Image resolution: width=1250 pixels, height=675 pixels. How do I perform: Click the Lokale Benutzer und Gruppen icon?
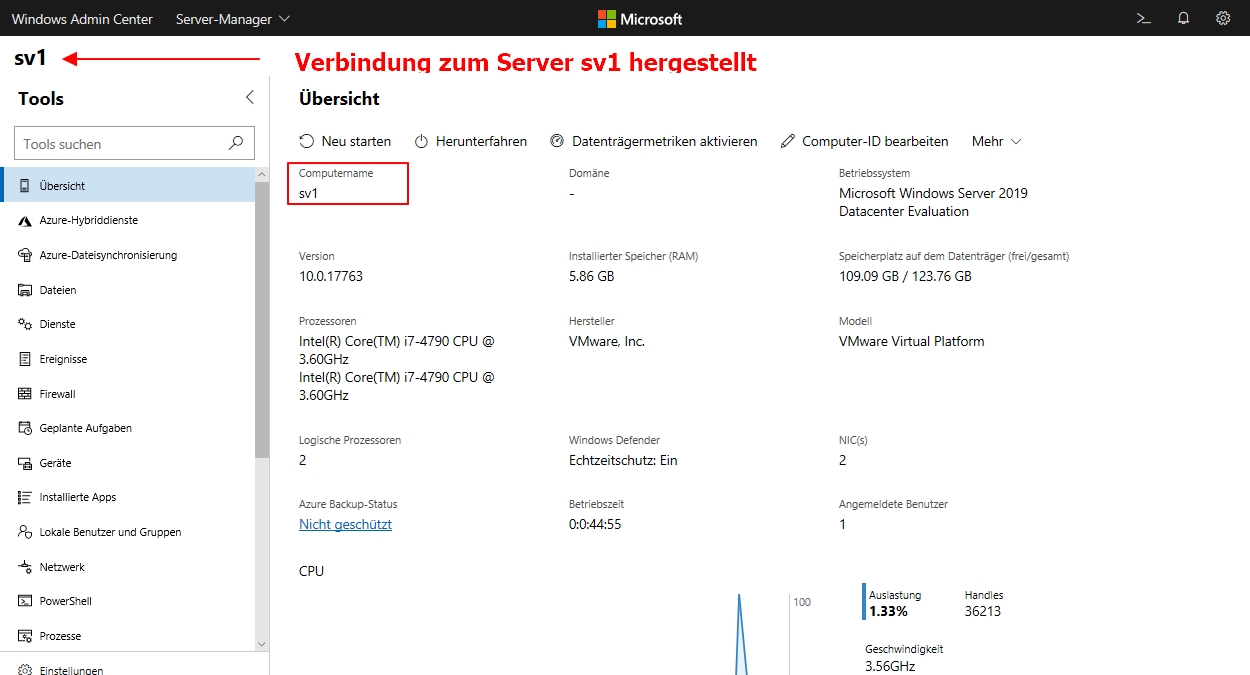coord(25,532)
